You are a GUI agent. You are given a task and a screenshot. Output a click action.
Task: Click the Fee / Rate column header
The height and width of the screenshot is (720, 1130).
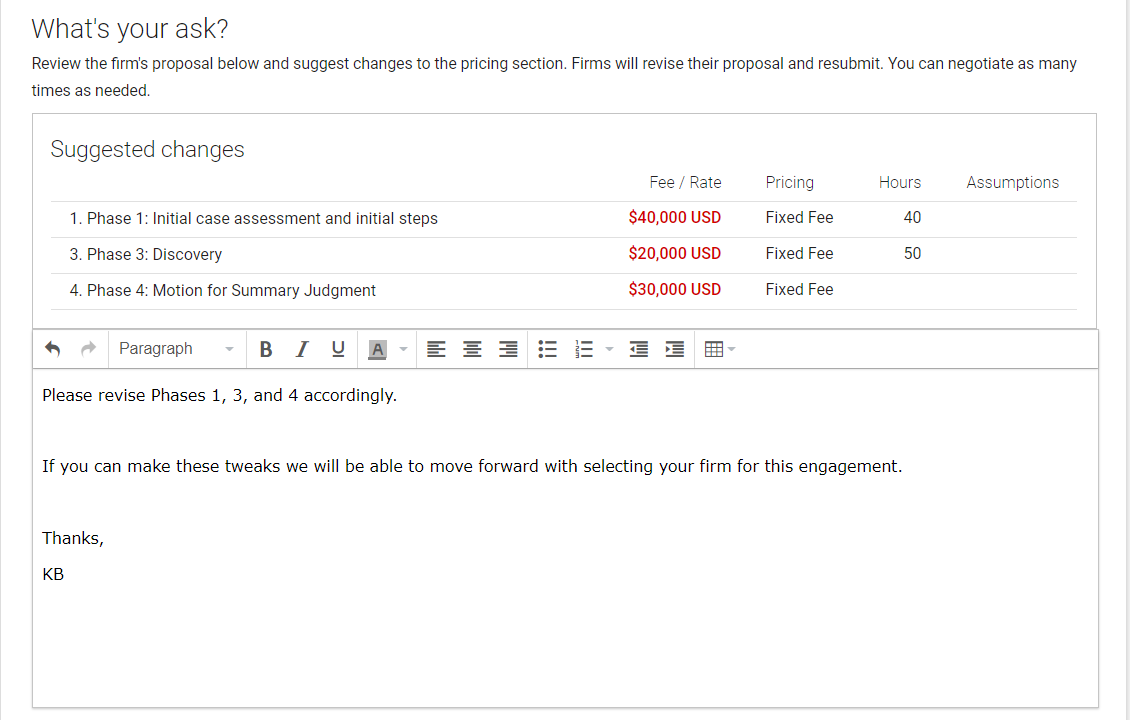pyautogui.click(x=685, y=182)
